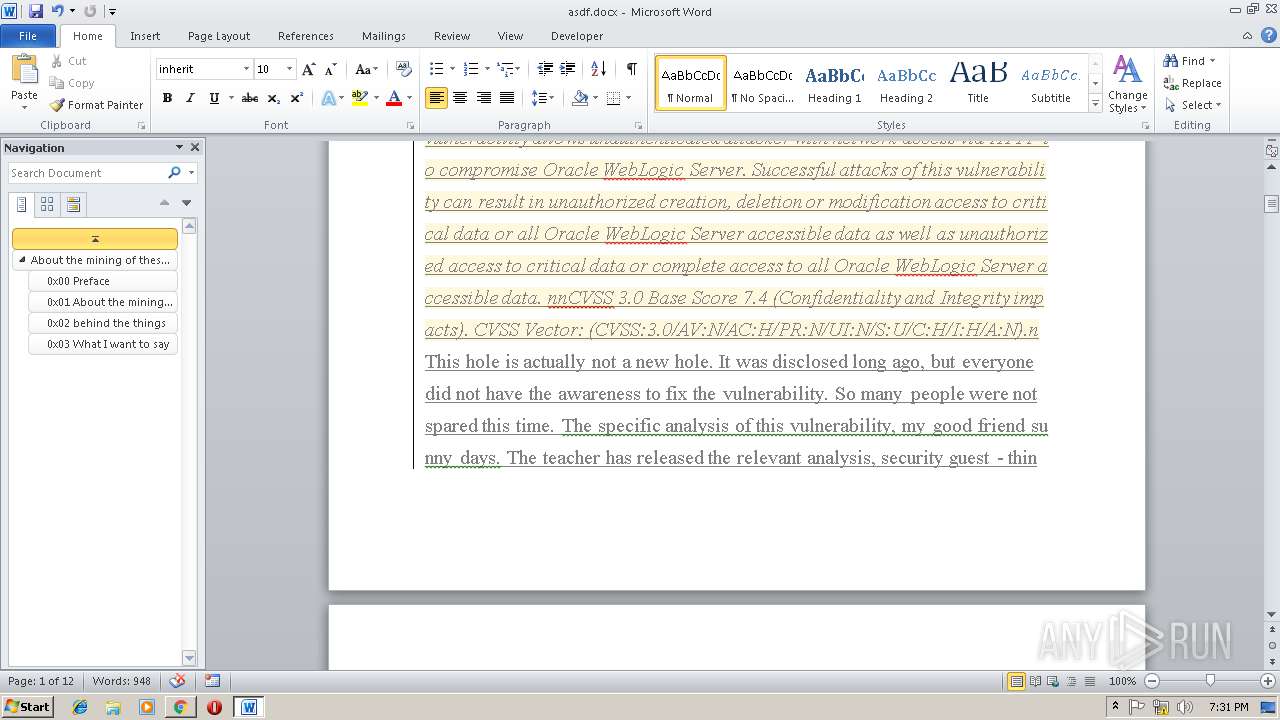Center the text
The height and width of the screenshot is (720, 1280).
[460, 98]
